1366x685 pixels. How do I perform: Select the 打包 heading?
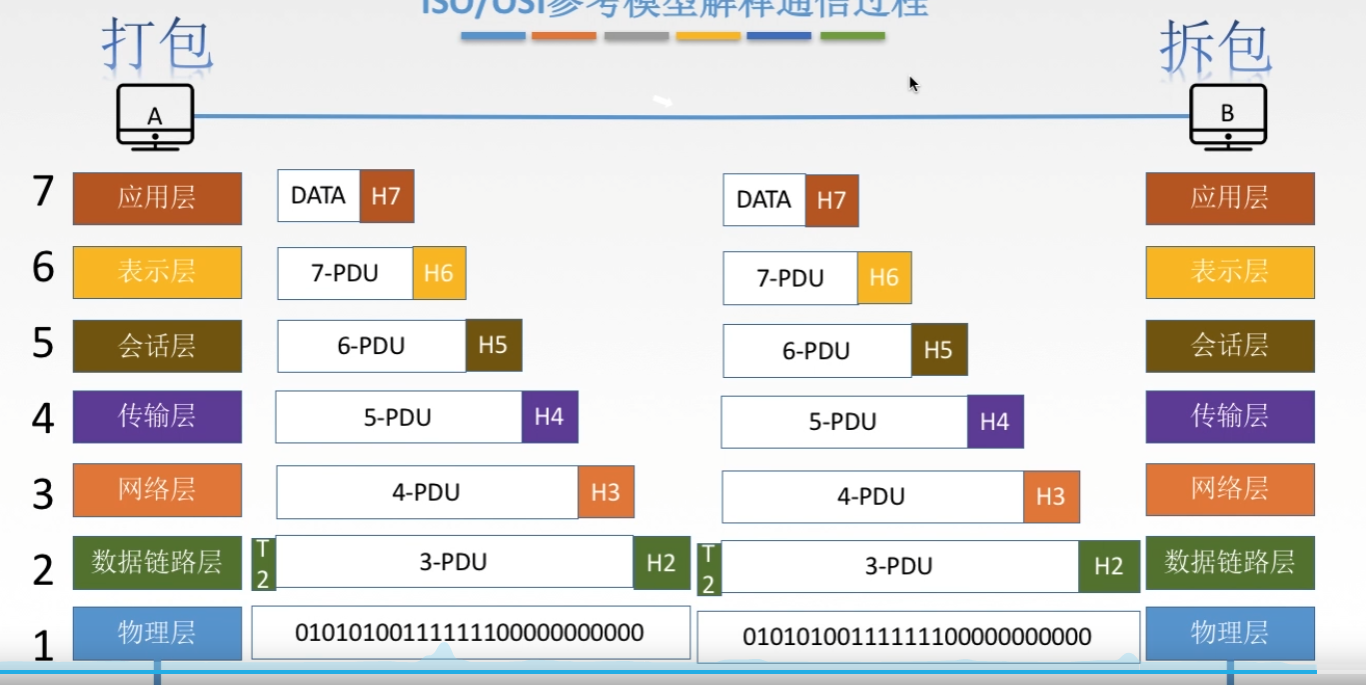[157, 45]
